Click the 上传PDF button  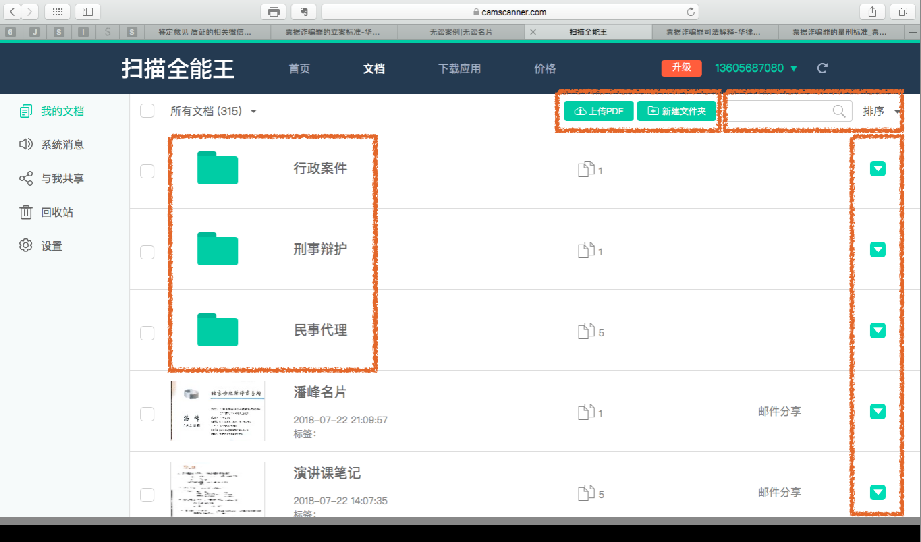[x=599, y=111]
